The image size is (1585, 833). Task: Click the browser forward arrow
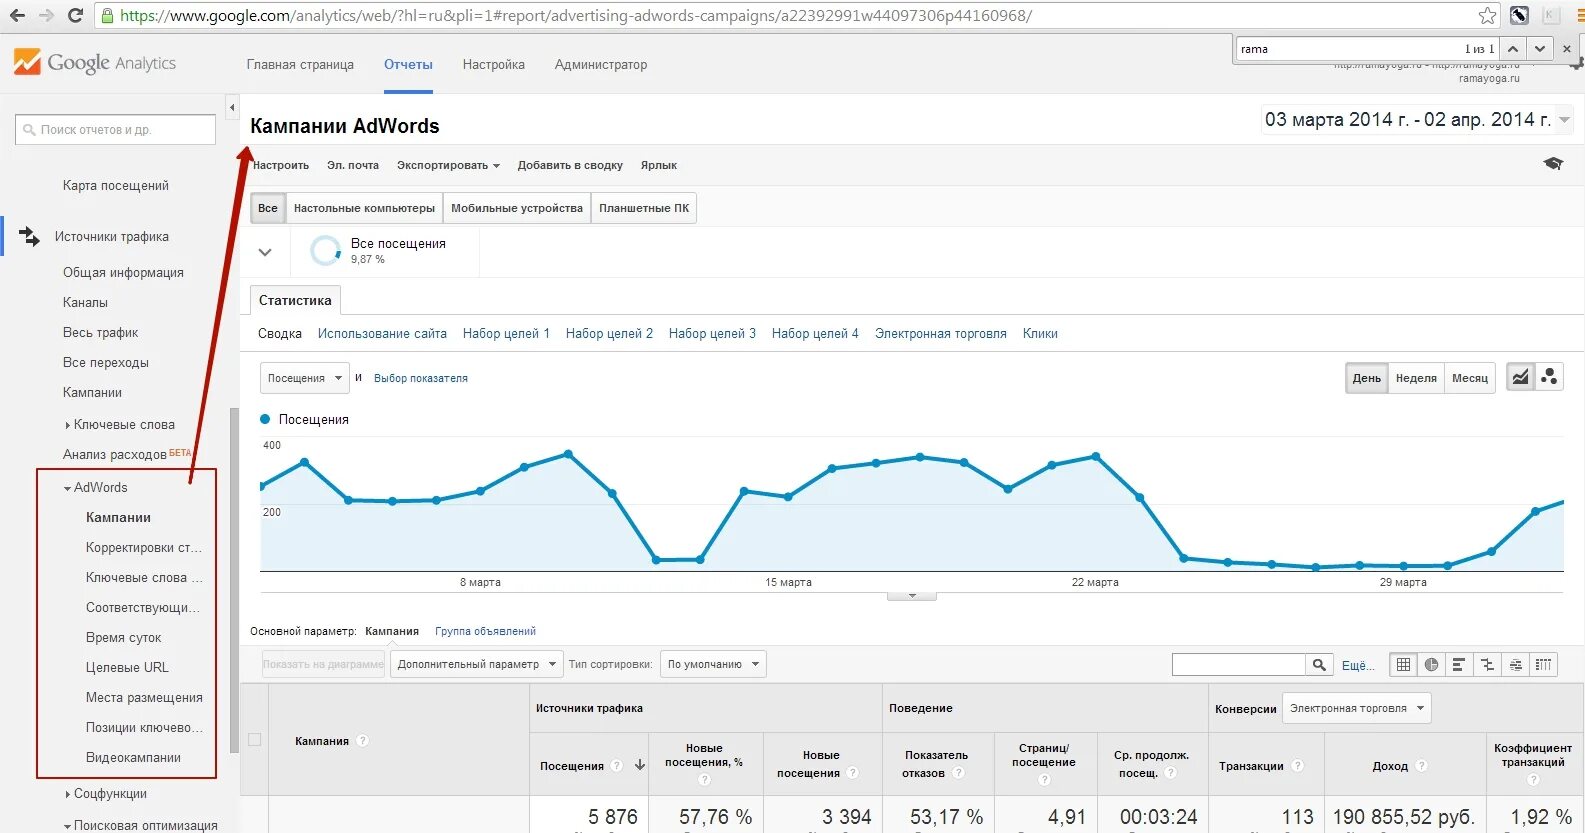tap(46, 15)
